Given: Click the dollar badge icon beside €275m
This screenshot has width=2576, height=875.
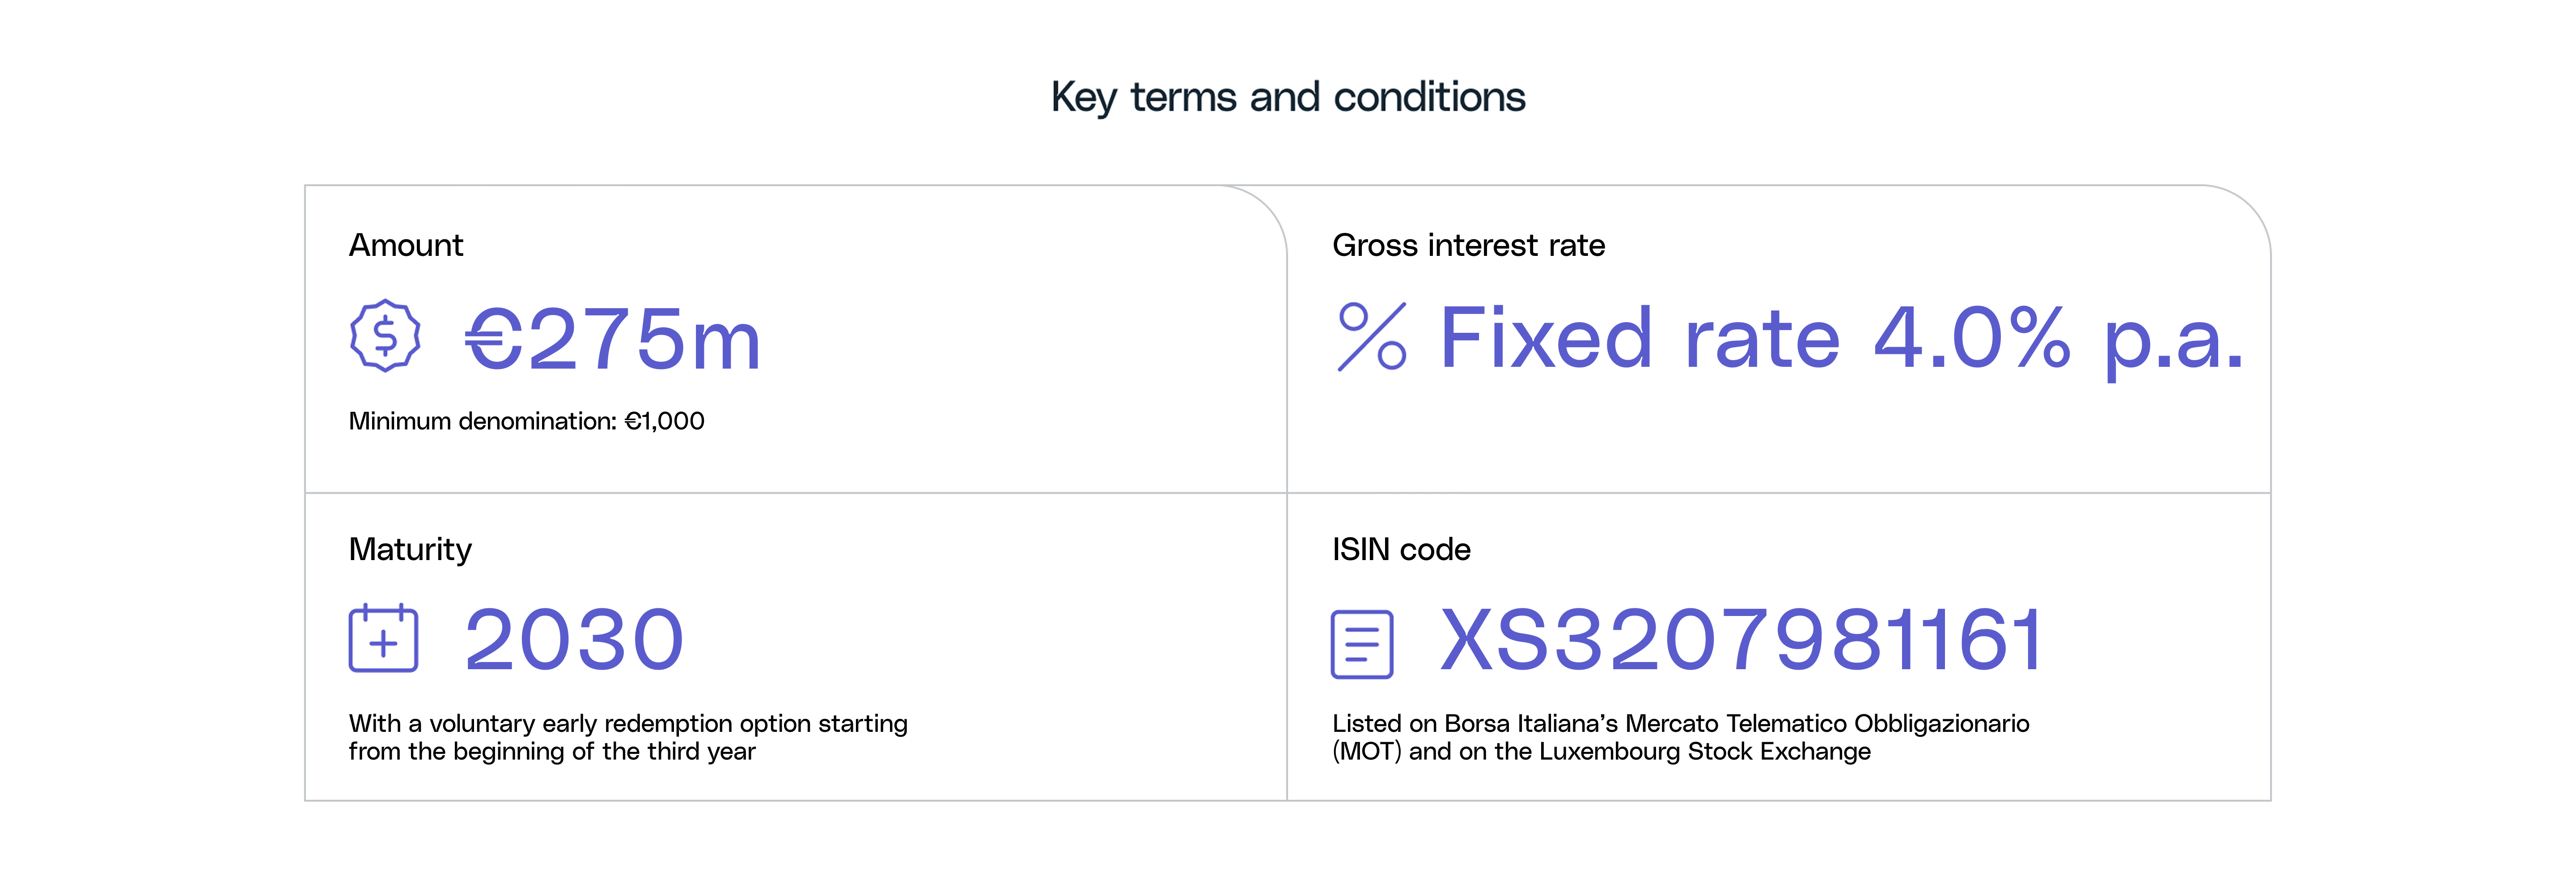Looking at the screenshot, I should click(x=385, y=337).
